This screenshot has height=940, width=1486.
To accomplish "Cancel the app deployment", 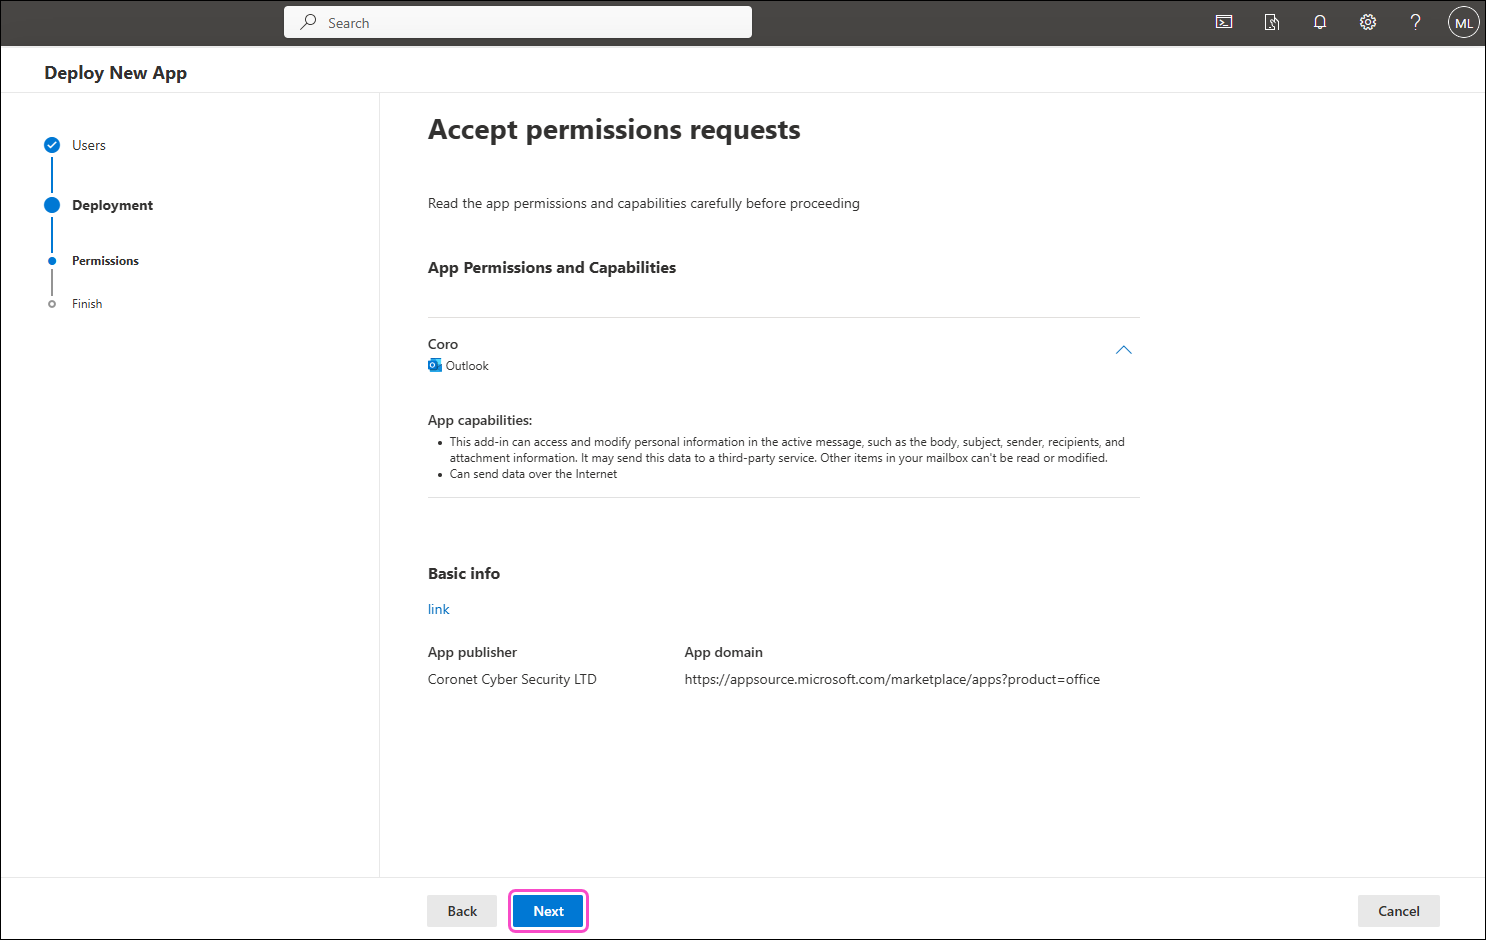I will coord(1398,911).
